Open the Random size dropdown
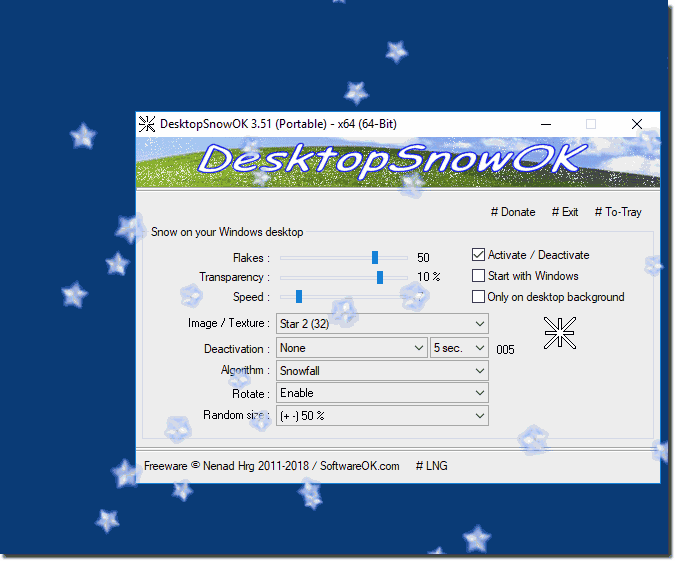The width and height of the screenshot is (675, 561). 382,416
